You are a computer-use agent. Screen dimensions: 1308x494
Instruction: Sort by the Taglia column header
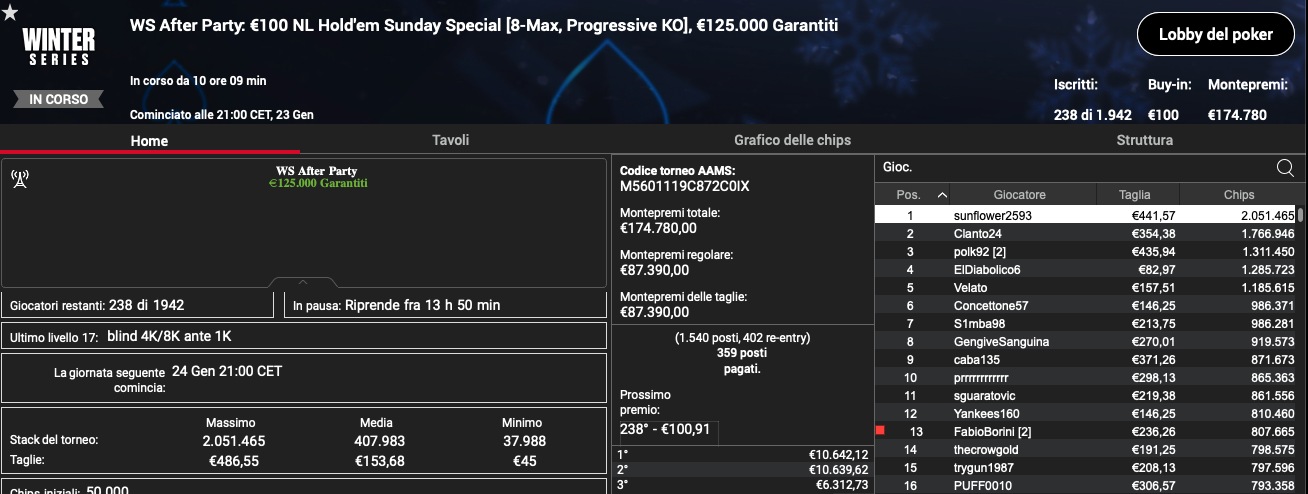(1135, 195)
